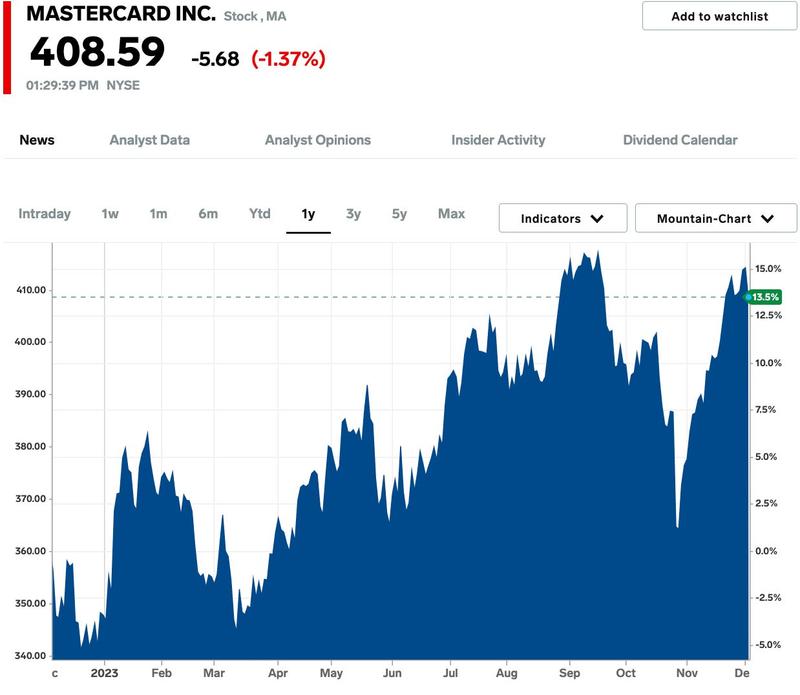
Task: Click the Apr label on the time axis
Action: coord(278,673)
